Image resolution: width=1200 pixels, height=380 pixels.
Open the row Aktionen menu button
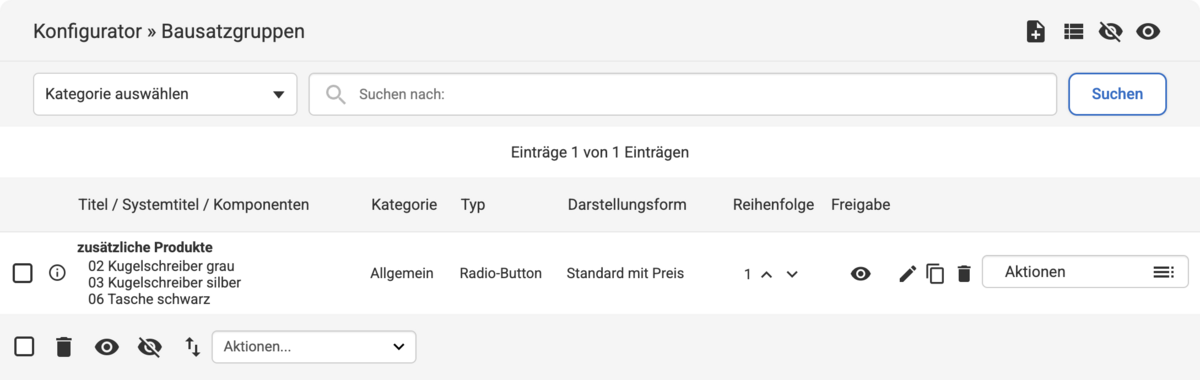1085,272
